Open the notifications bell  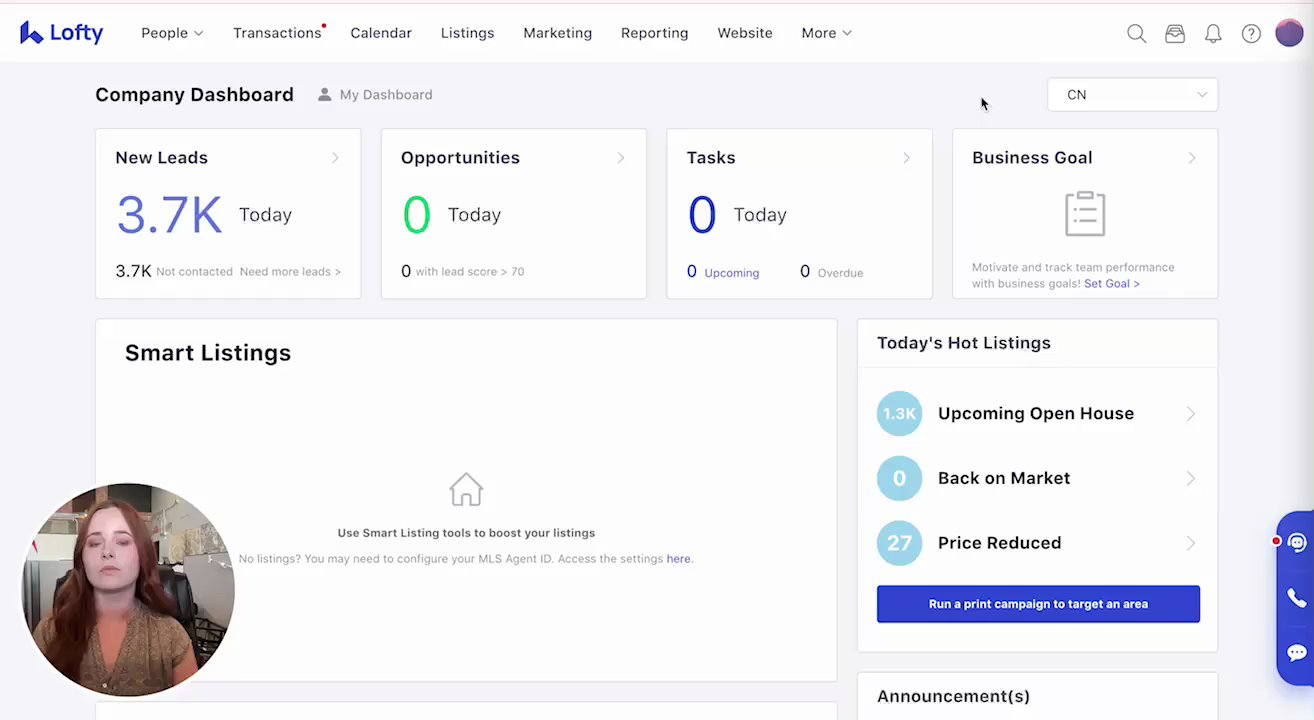tap(1213, 34)
